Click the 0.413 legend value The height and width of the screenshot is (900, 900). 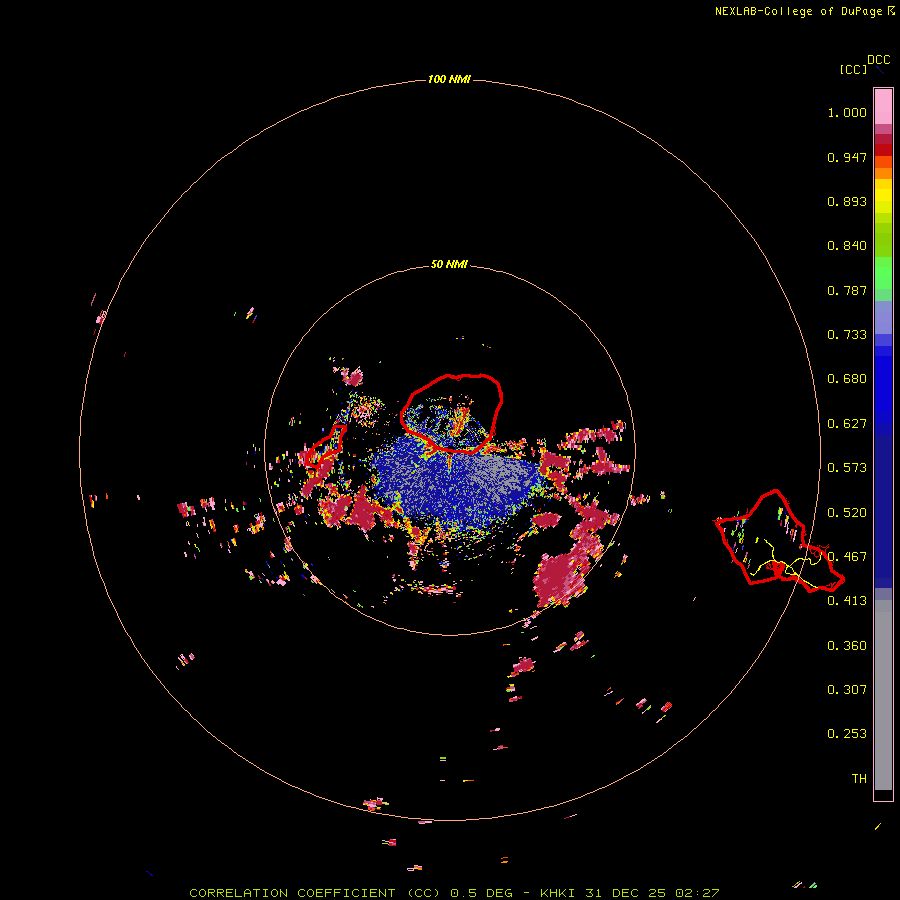pos(847,601)
